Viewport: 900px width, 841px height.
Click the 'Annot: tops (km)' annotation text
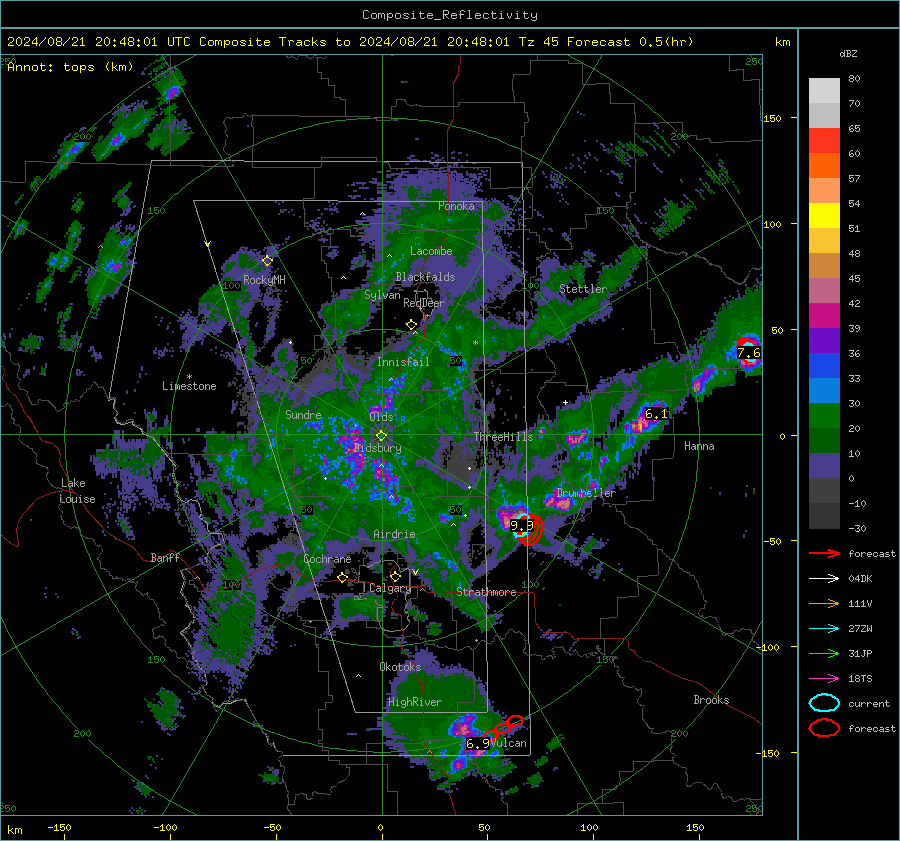(x=70, y=67)
